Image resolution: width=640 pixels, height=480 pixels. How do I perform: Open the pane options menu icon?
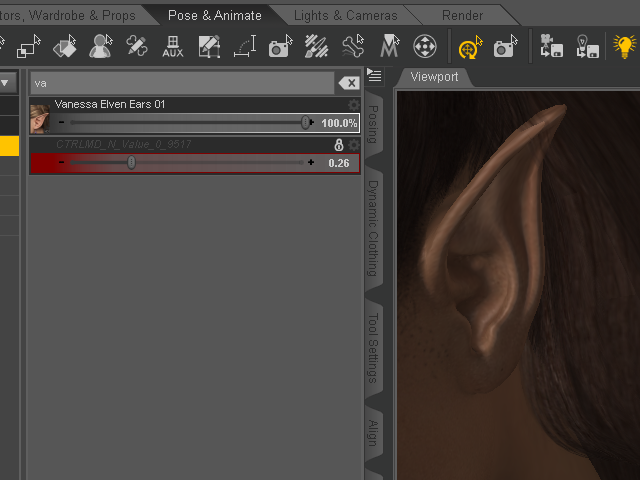374,75
